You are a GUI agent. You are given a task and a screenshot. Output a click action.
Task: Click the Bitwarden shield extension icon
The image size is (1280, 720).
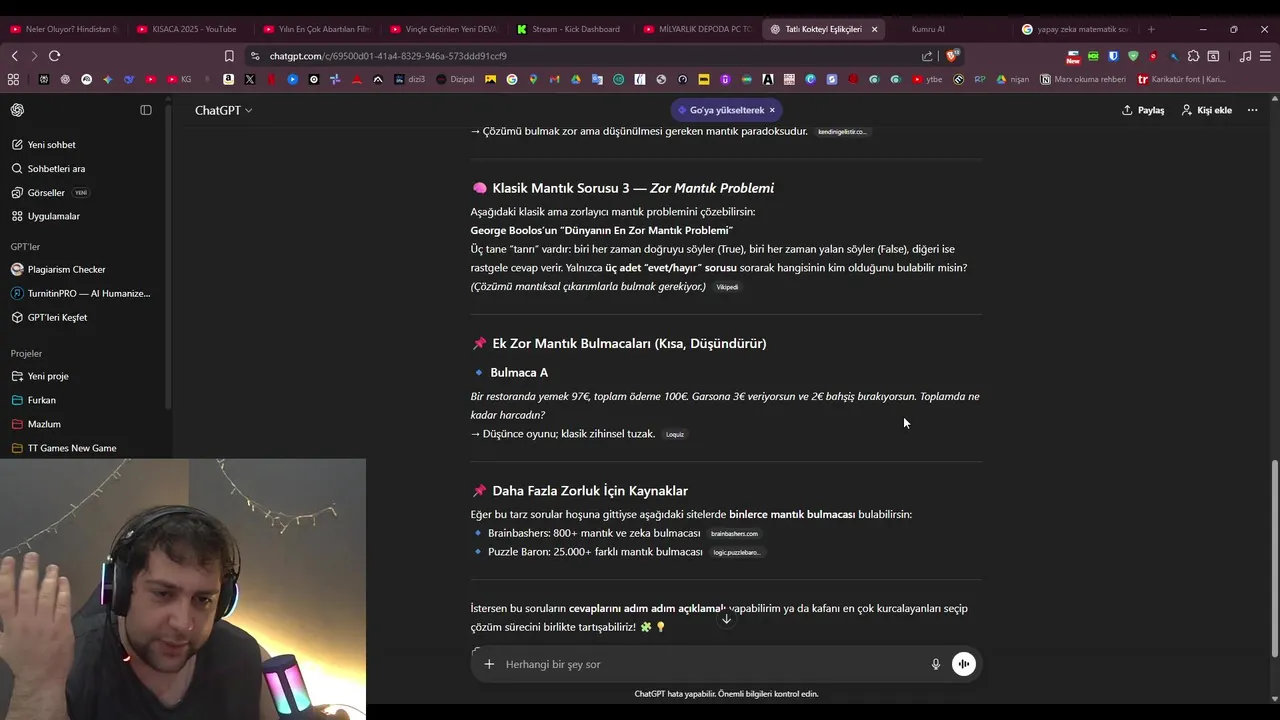tap(1113, 56)
